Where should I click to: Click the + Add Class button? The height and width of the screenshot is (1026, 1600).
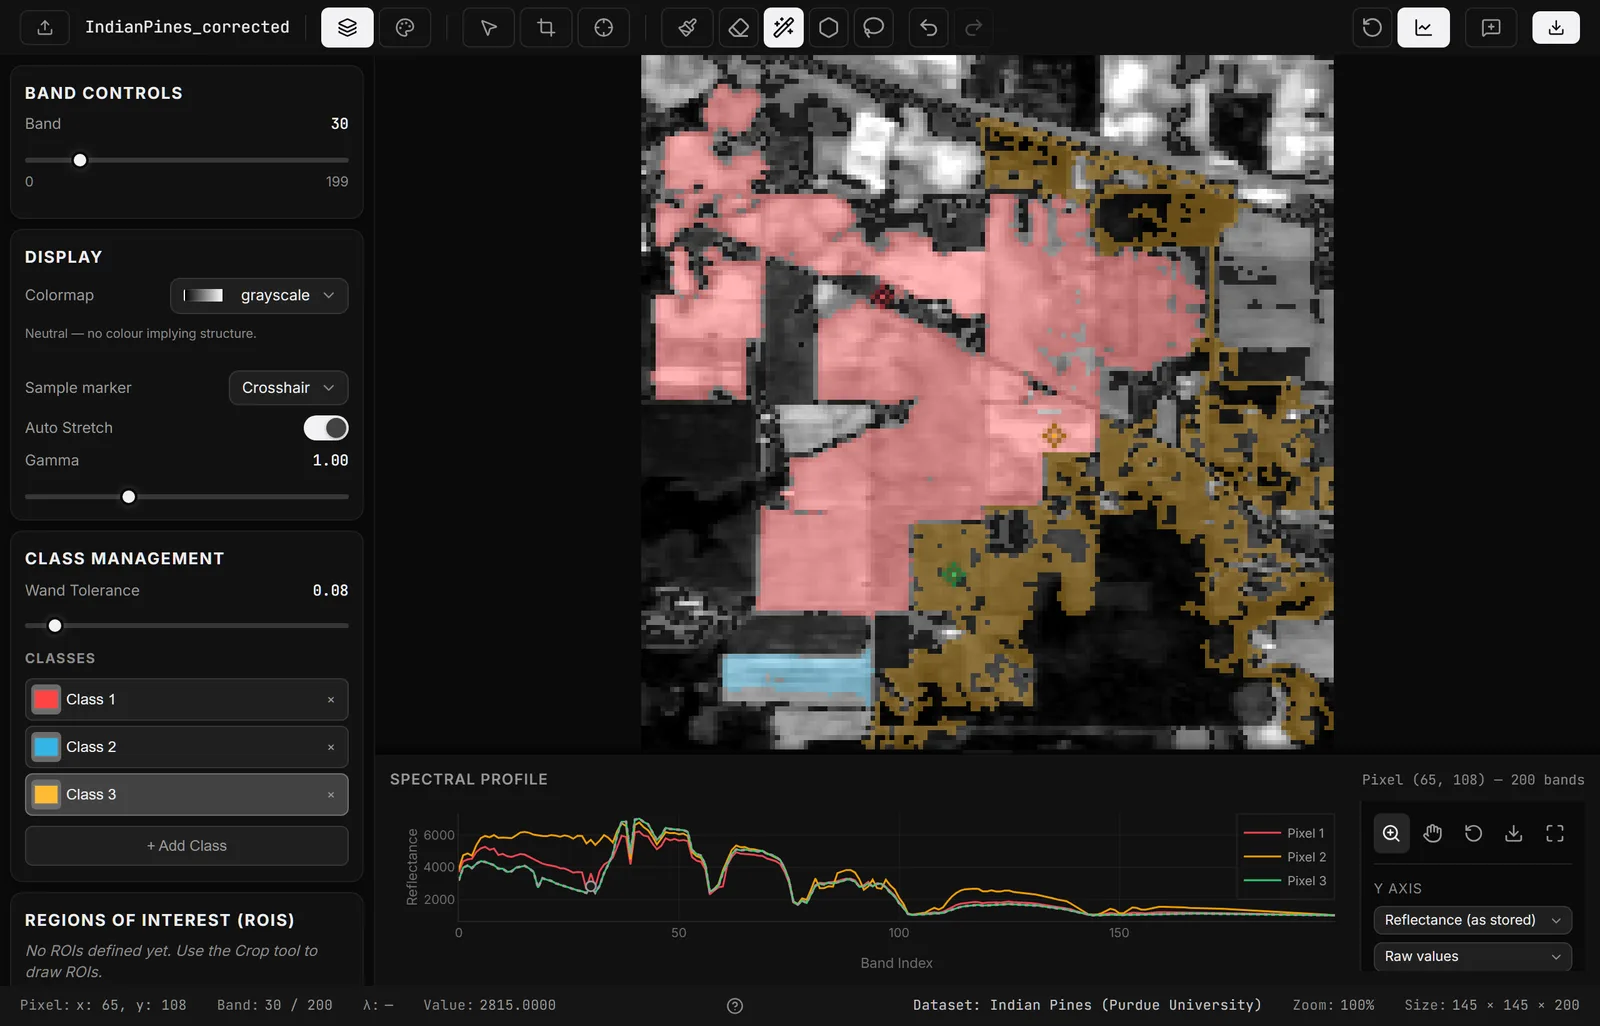pos(187,846)
